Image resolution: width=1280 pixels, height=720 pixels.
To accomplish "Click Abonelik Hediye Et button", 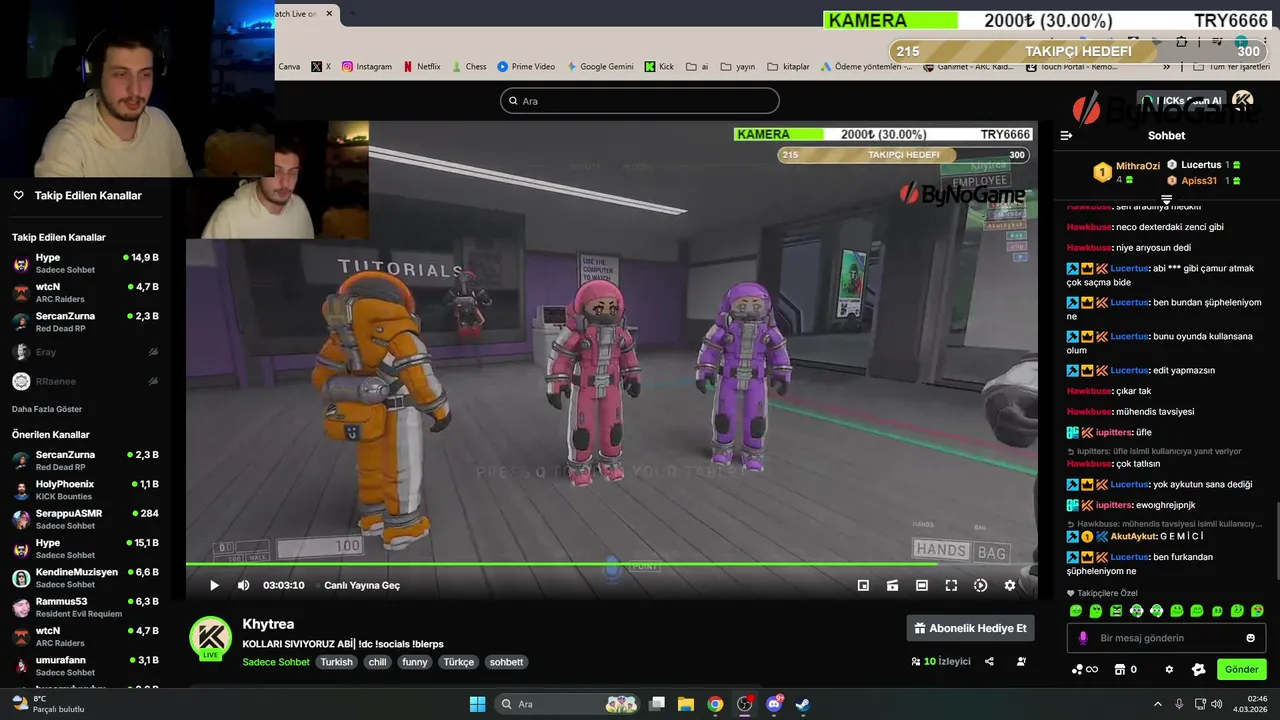I will 970,628.
